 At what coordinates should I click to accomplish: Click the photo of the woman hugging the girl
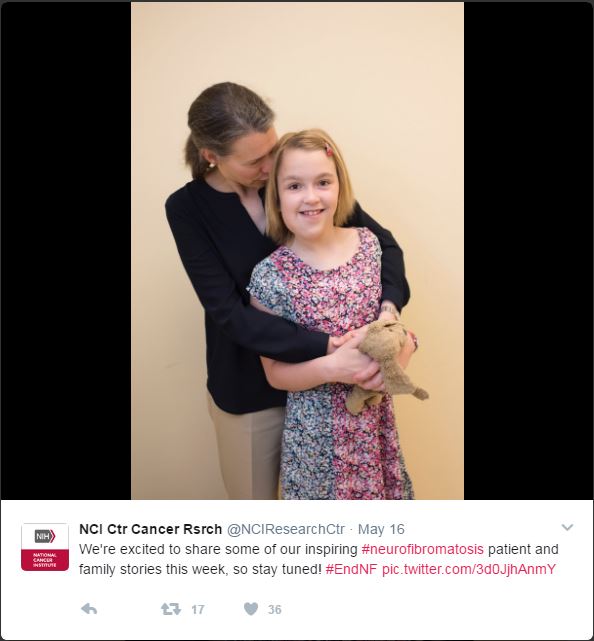(297, 251)
